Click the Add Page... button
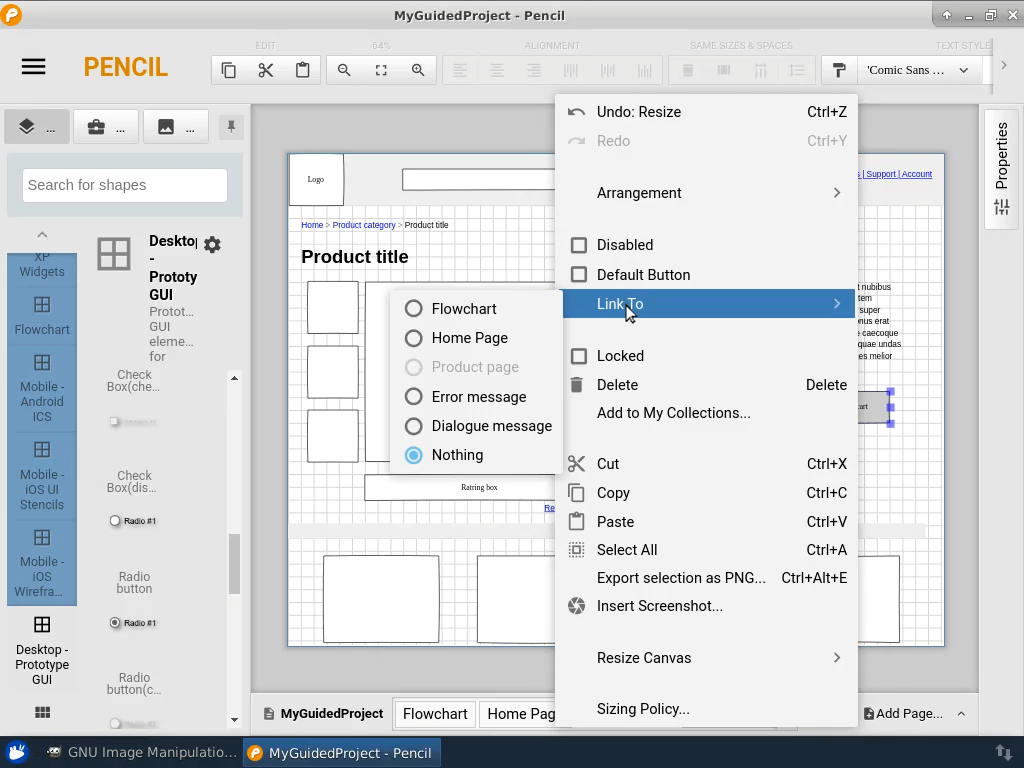This screenshot has height=768, width=1024. pos(903,714)
